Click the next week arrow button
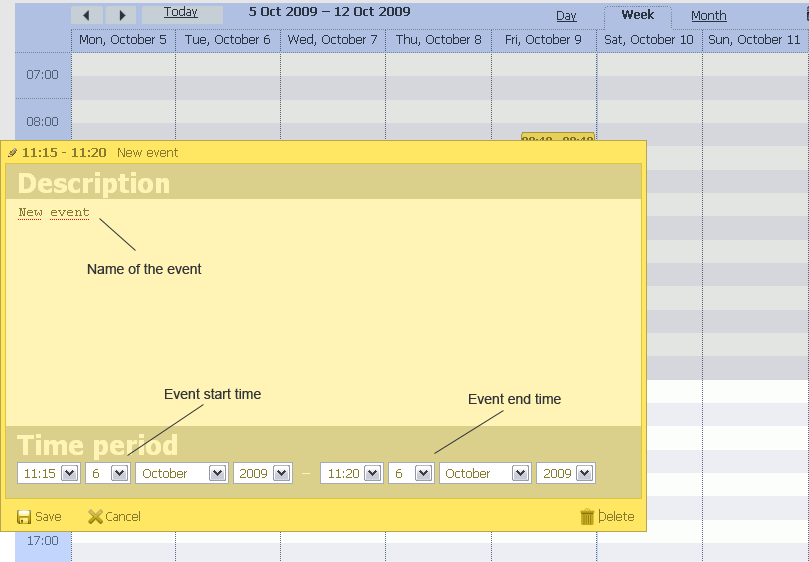 121,14
